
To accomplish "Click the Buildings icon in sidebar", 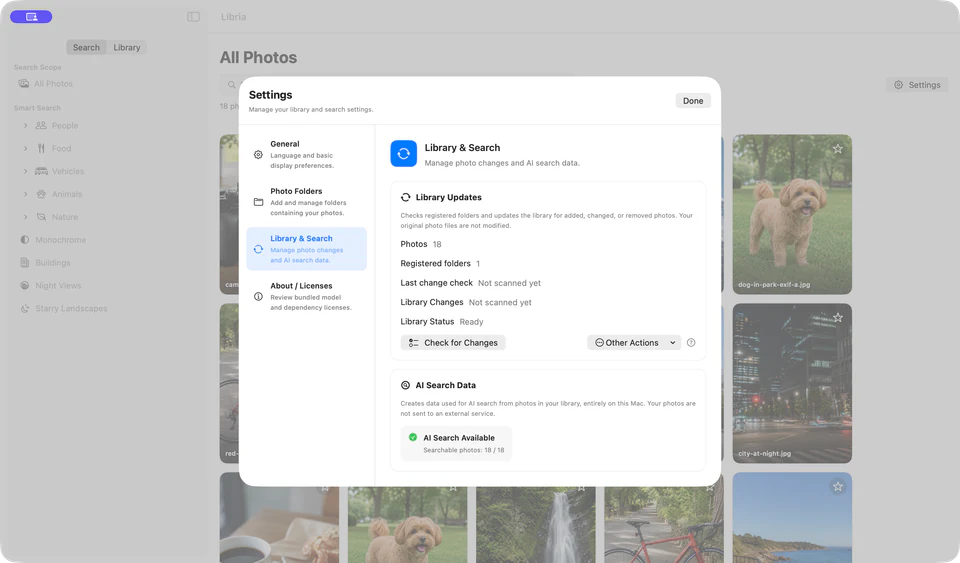I will pyautogui.click(x=24, y=263).
